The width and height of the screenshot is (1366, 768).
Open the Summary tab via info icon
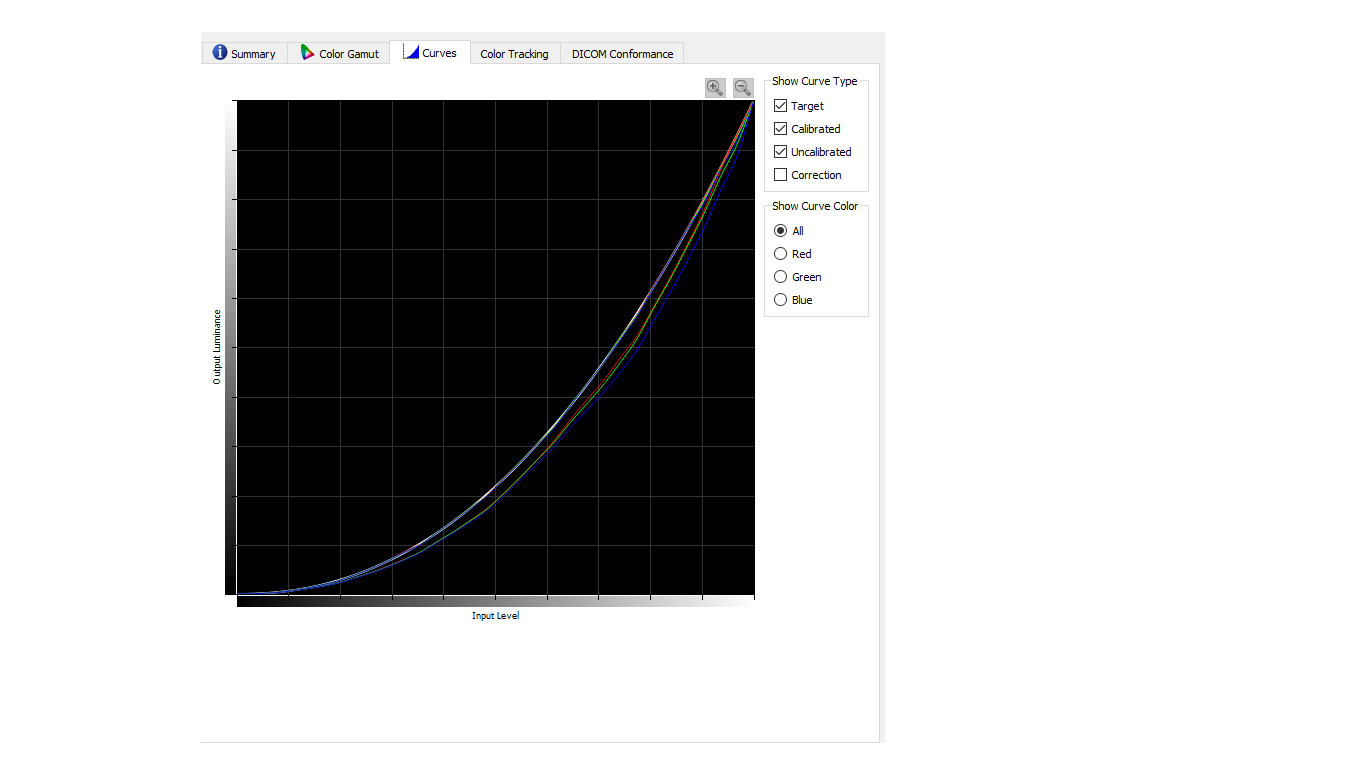(x=220, y=53)
